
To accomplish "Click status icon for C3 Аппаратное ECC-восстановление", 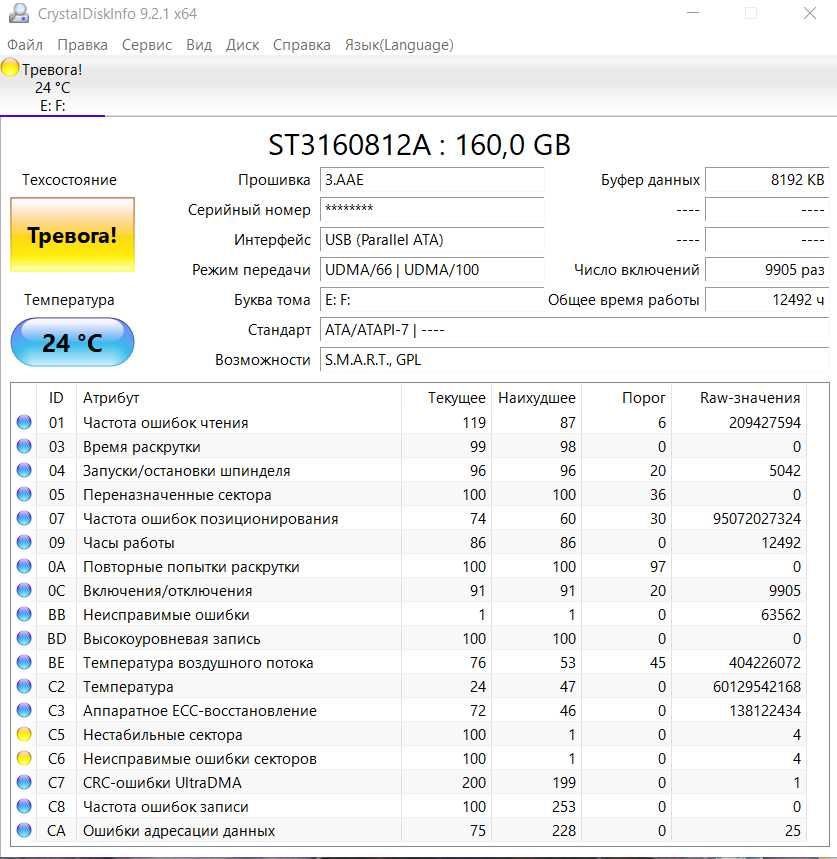I will pyautogui.click(x=24, y=711).
